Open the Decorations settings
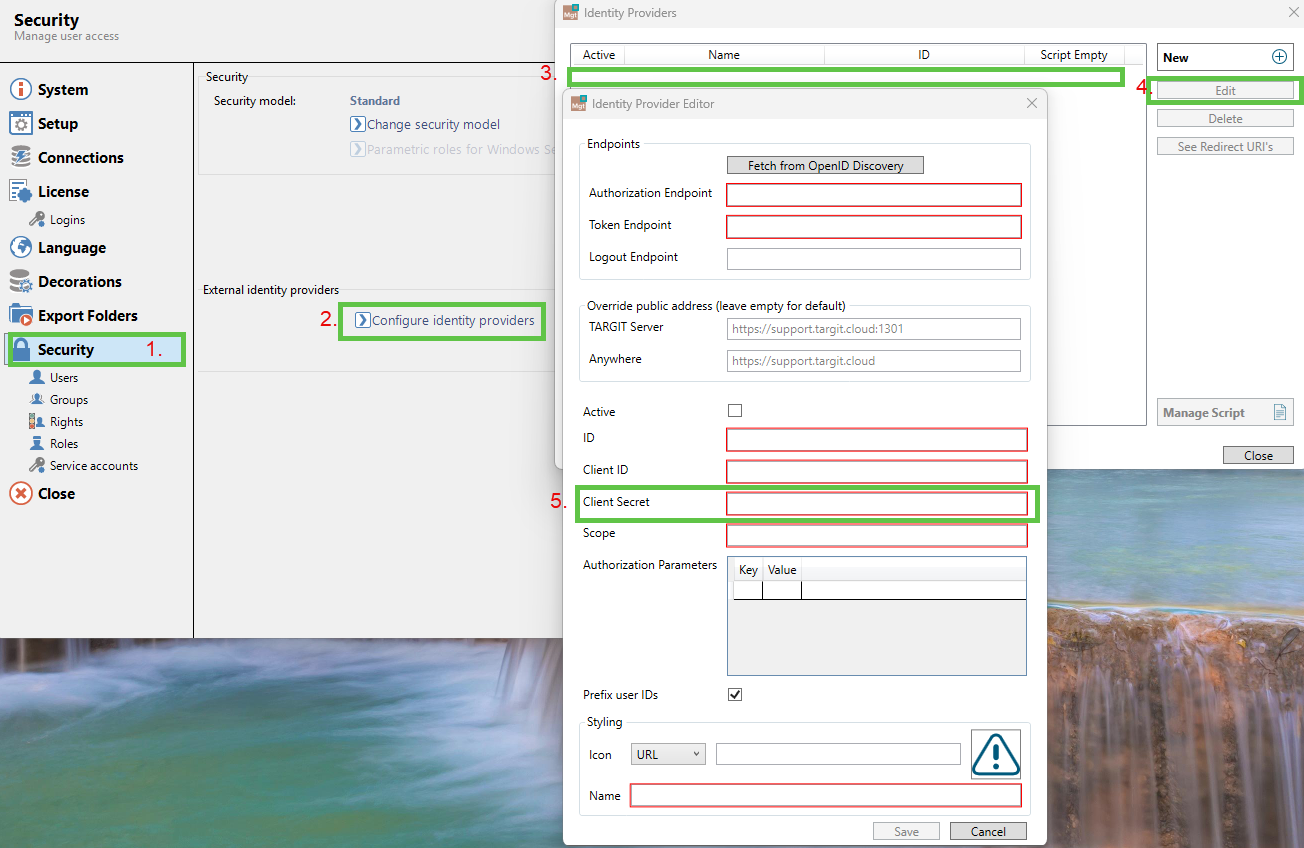Screen dimensions: 1304x848 82,281
